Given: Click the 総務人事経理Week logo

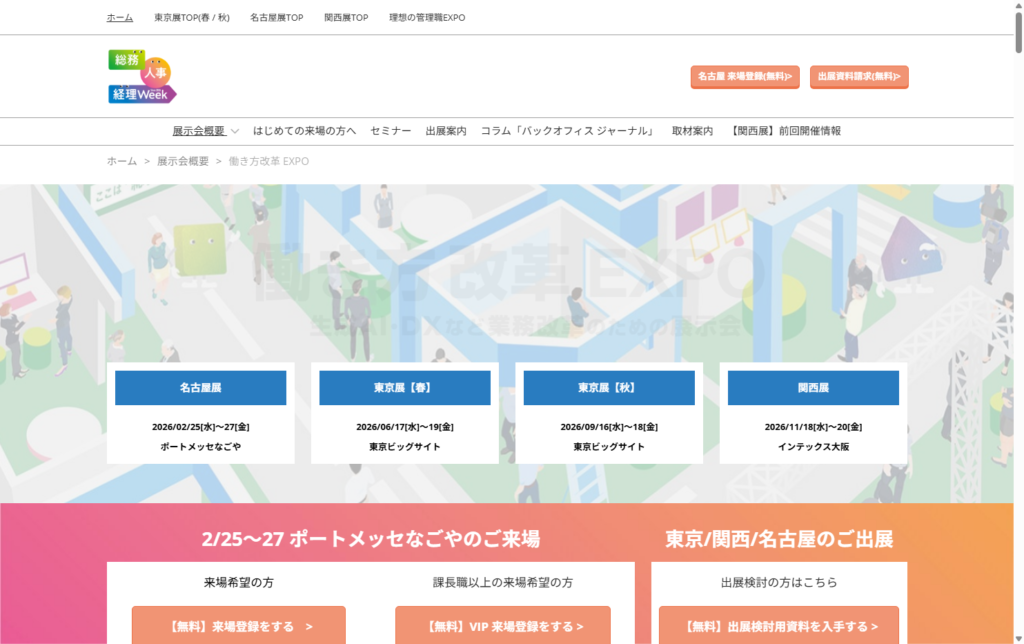Looking at the screenshot, I should click(x=142, y=77).
